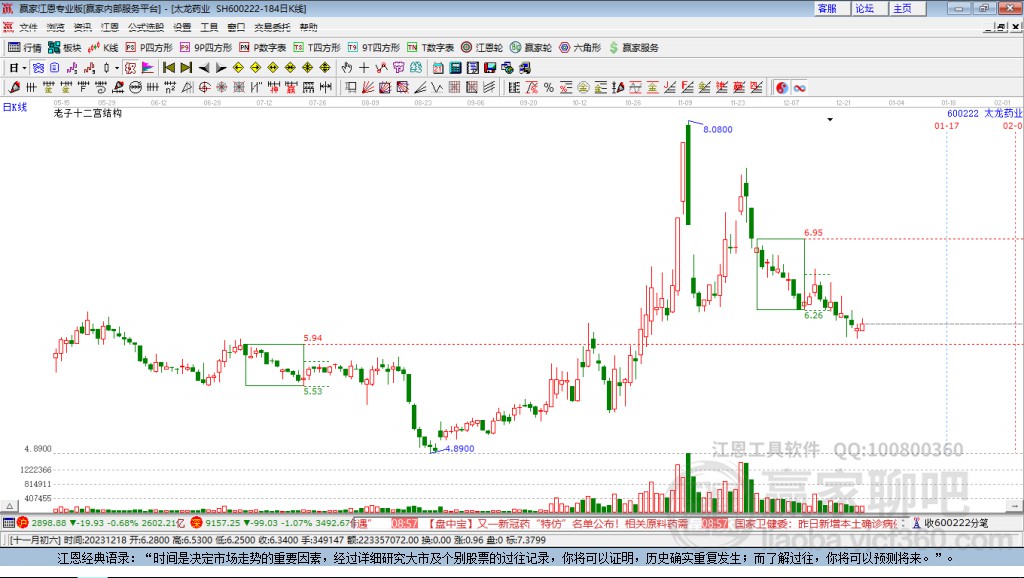Click the 6.95 red level label

click(813, 233)
